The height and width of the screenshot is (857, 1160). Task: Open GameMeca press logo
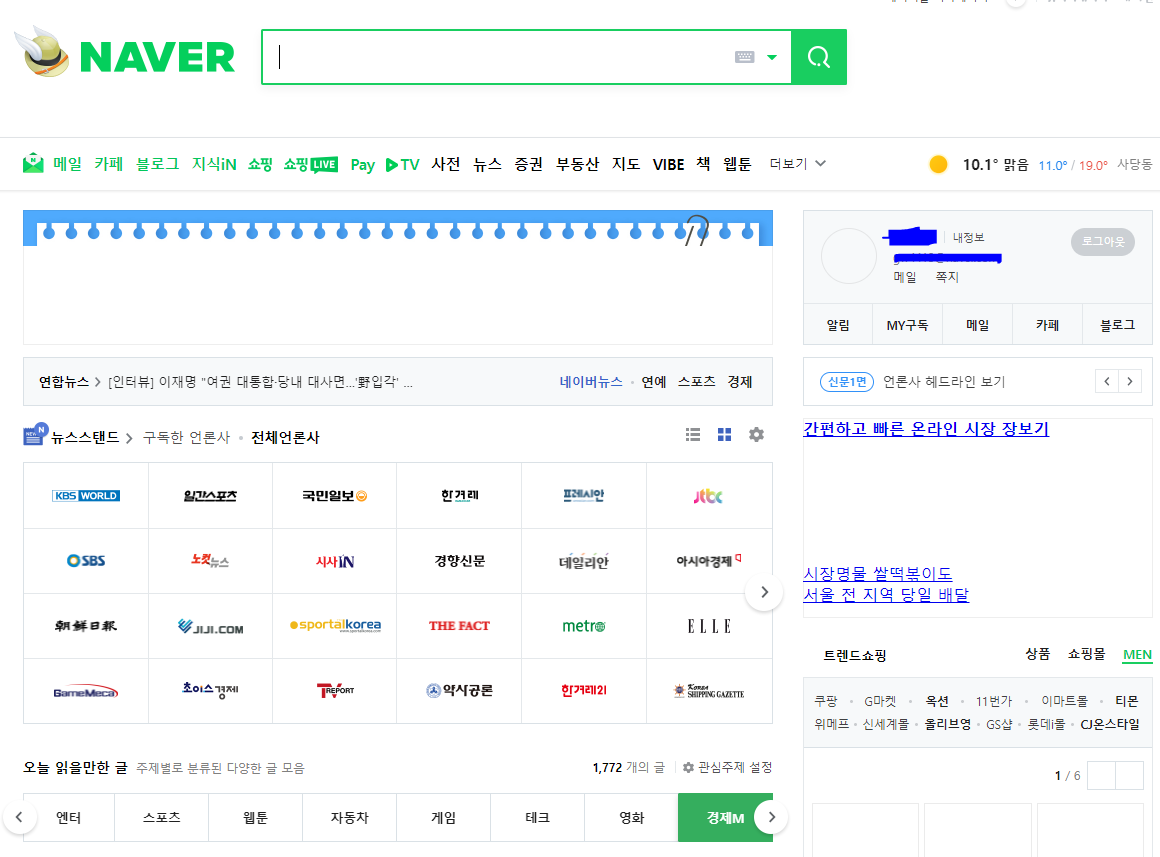click(86, 691)
